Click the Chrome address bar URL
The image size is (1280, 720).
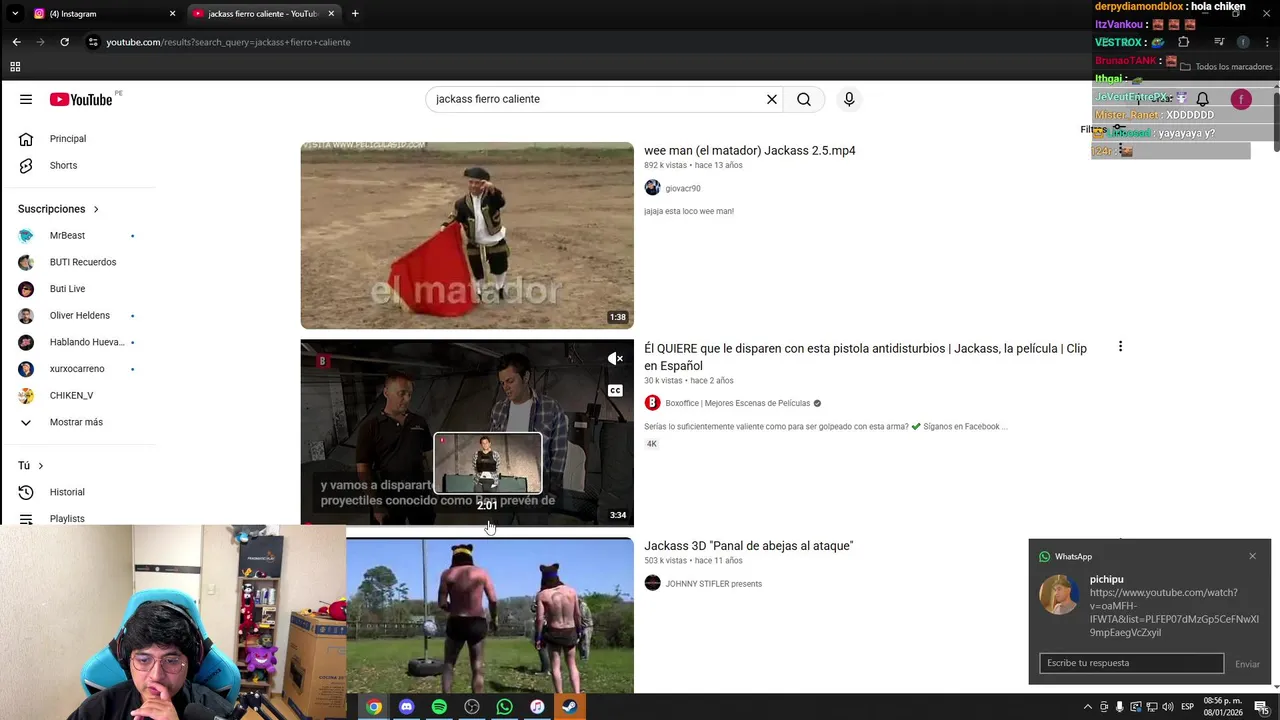click(228, 42)
